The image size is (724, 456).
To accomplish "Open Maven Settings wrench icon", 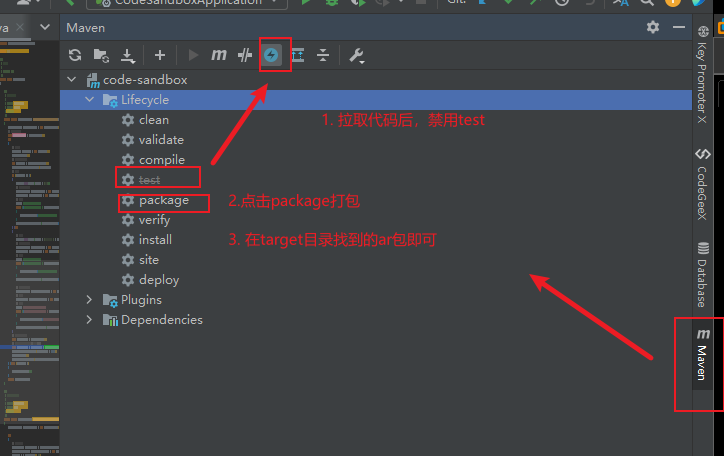I will click(356, 56).
